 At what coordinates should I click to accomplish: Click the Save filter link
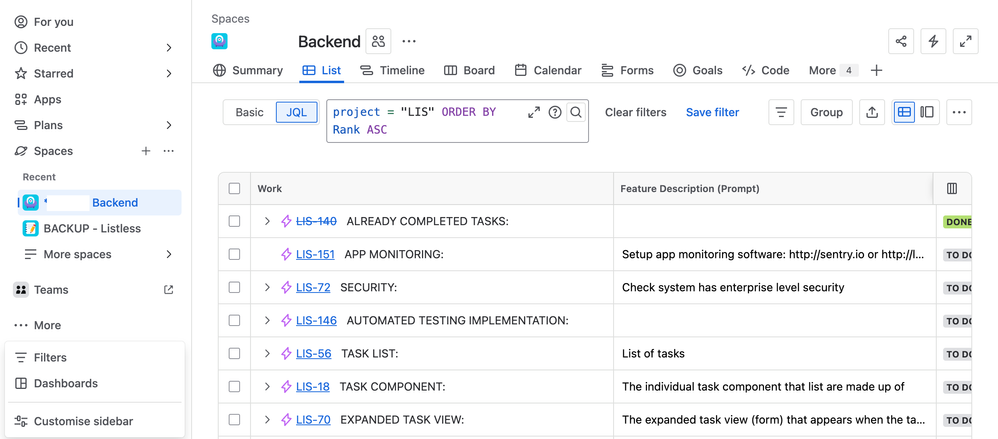(712, 113)
